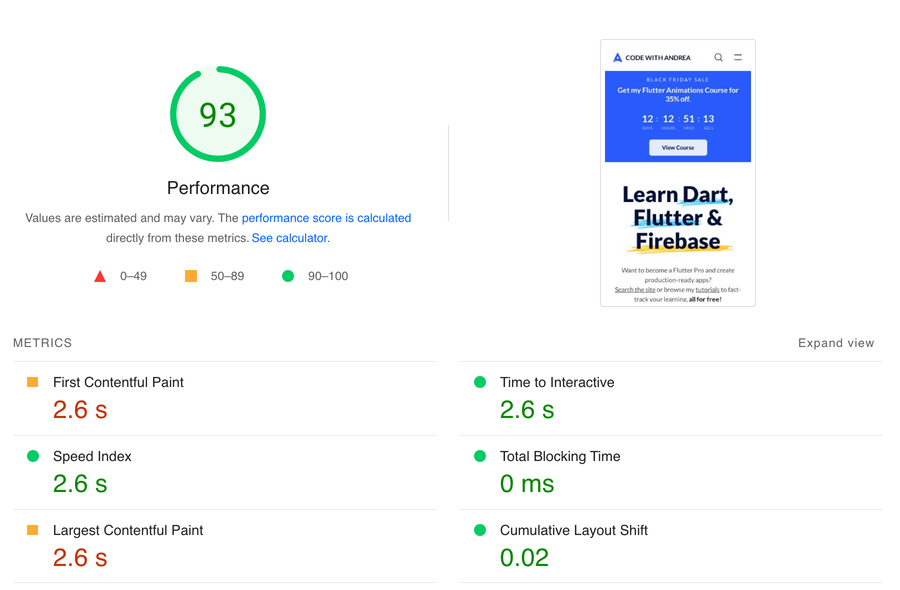Click the '2.6 s' First Contentful Paint value
The width and height of the screenshot is (900, 590).
[x=80, y=410]
